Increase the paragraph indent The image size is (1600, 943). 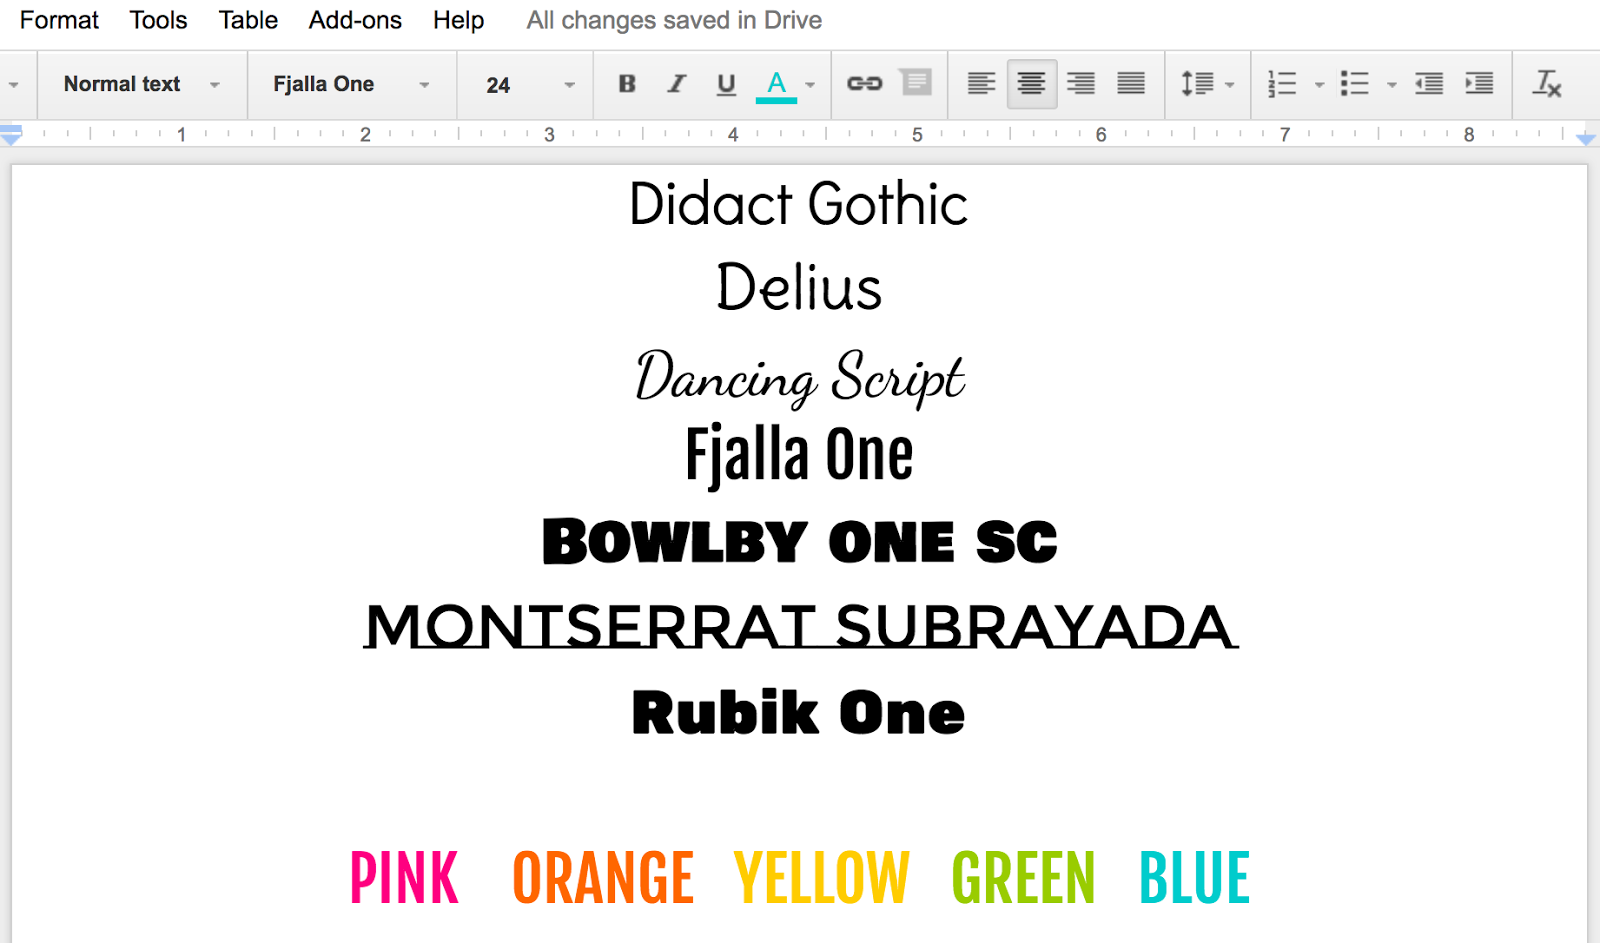(x=1479, y=84)
